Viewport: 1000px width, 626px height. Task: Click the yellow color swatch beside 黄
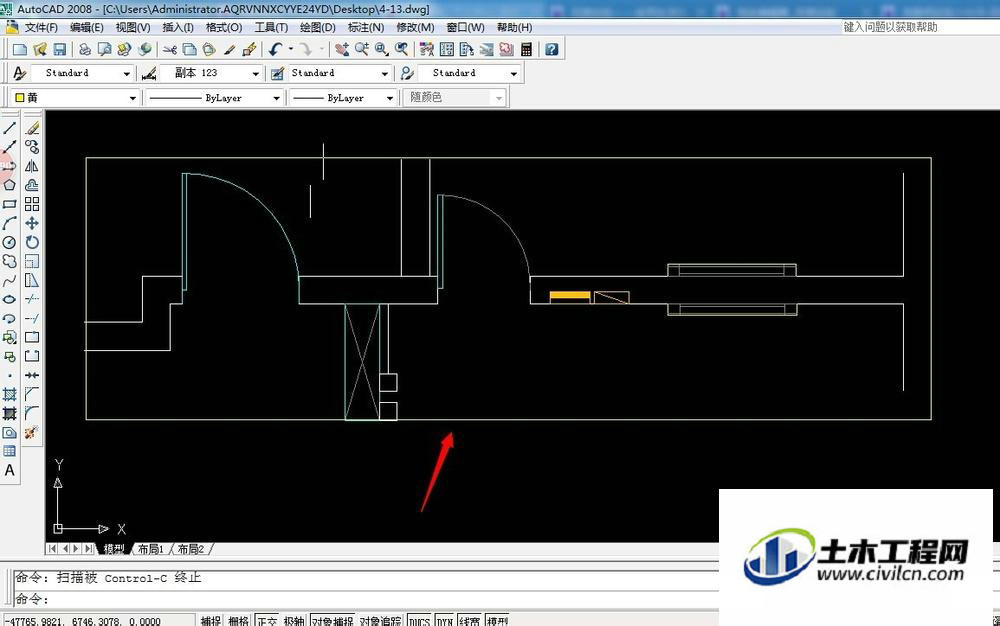click(x=20, y=98)
